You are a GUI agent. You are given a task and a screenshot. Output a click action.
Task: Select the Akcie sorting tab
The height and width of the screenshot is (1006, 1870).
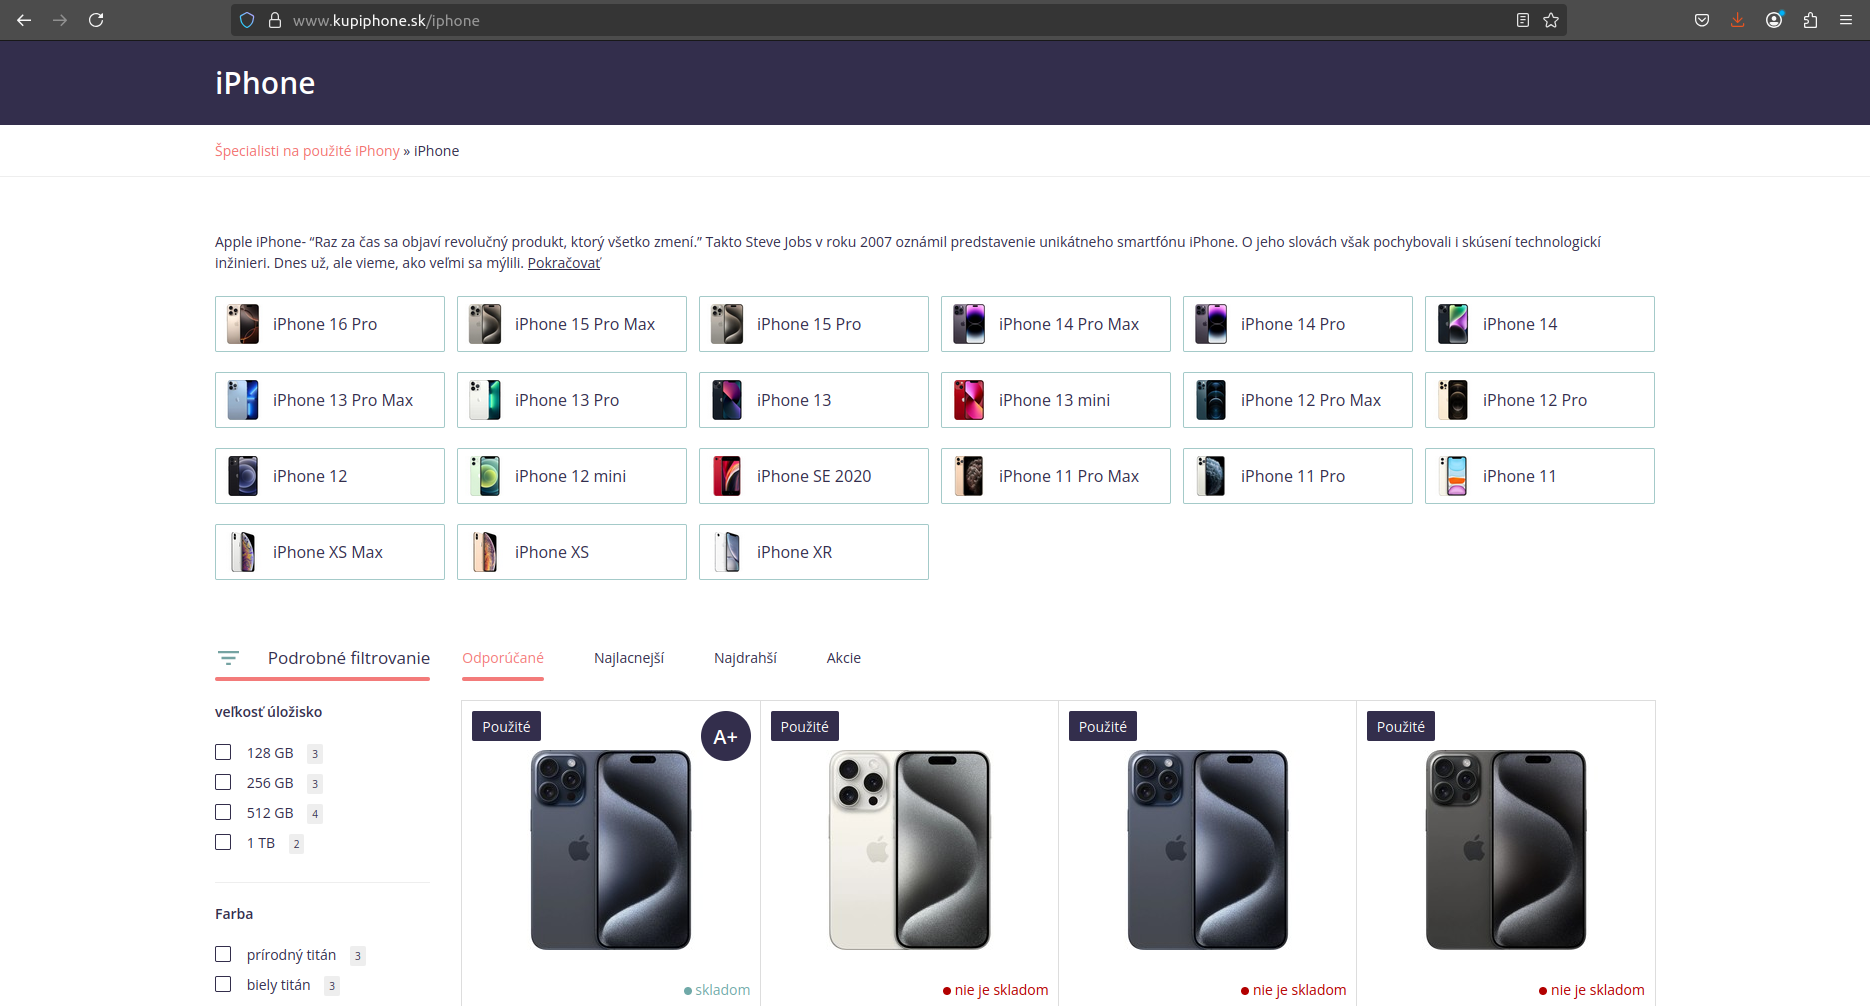[844, 658]
